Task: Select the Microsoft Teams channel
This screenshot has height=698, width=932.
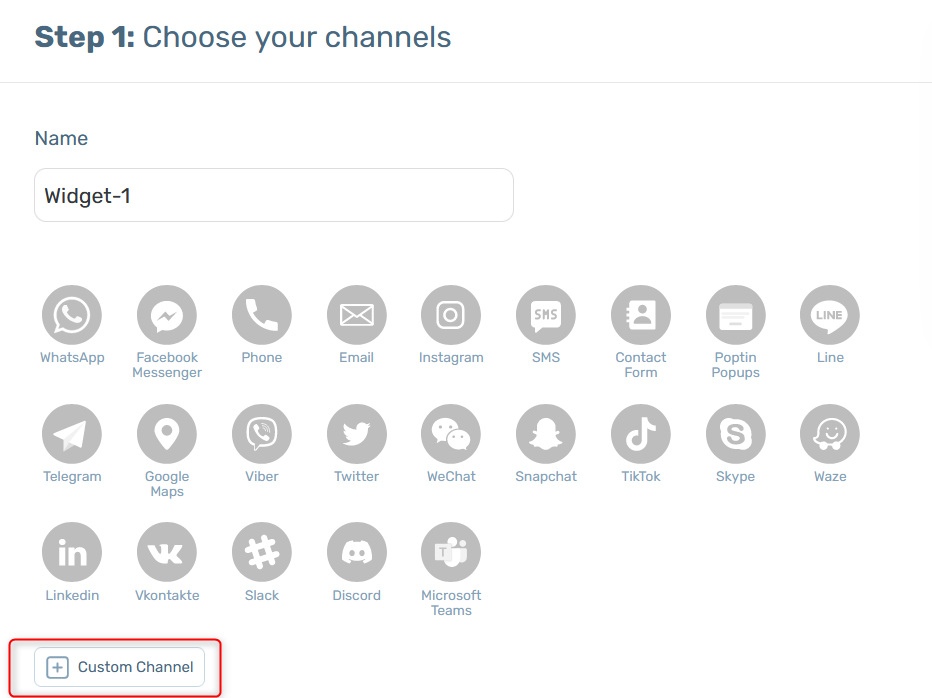Action: [451, 552]
